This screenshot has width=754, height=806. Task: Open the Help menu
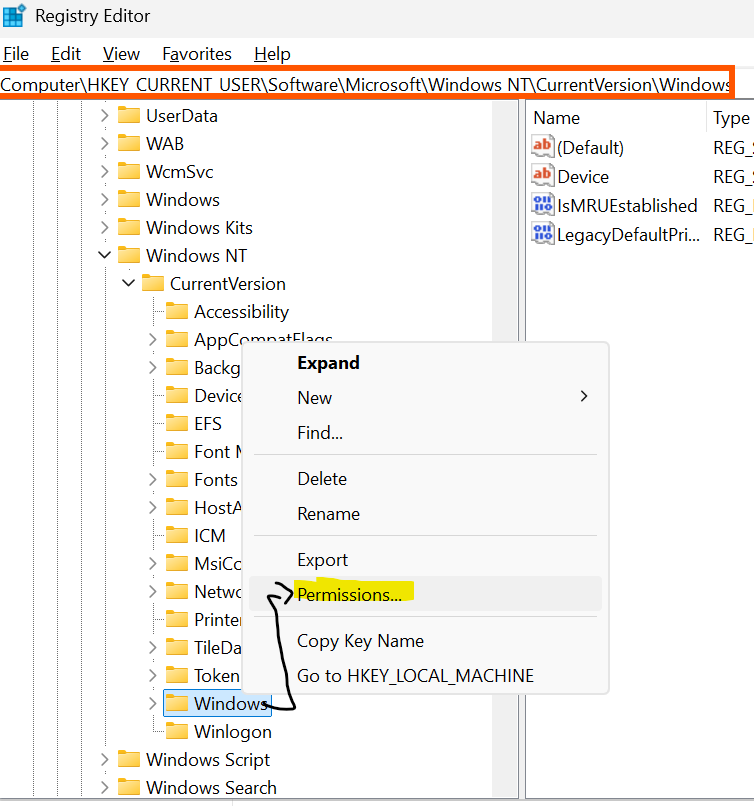[272, 54]
